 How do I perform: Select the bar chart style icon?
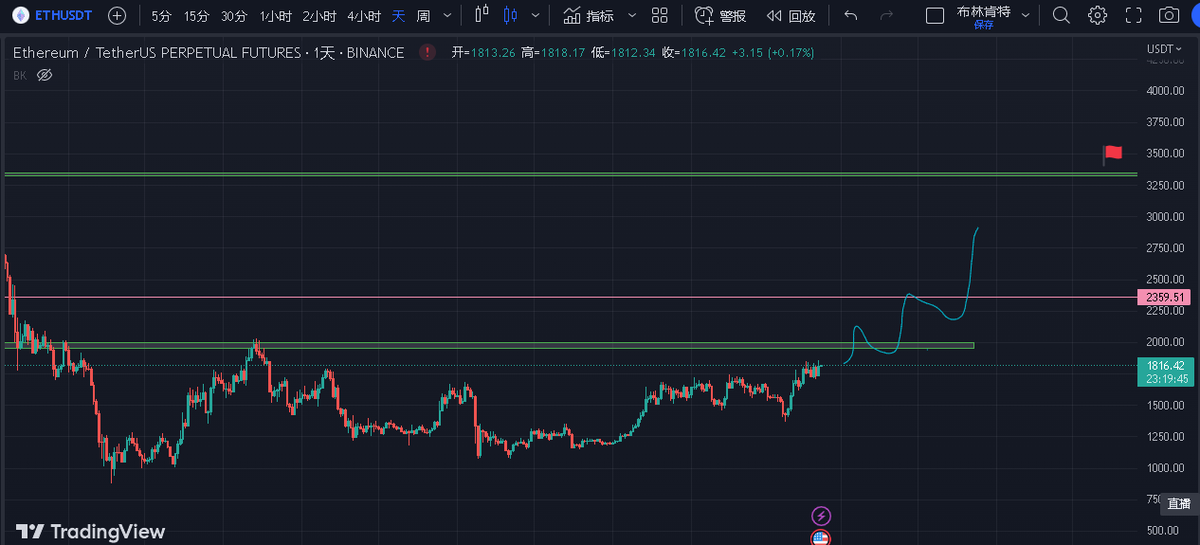pos(482,15)
